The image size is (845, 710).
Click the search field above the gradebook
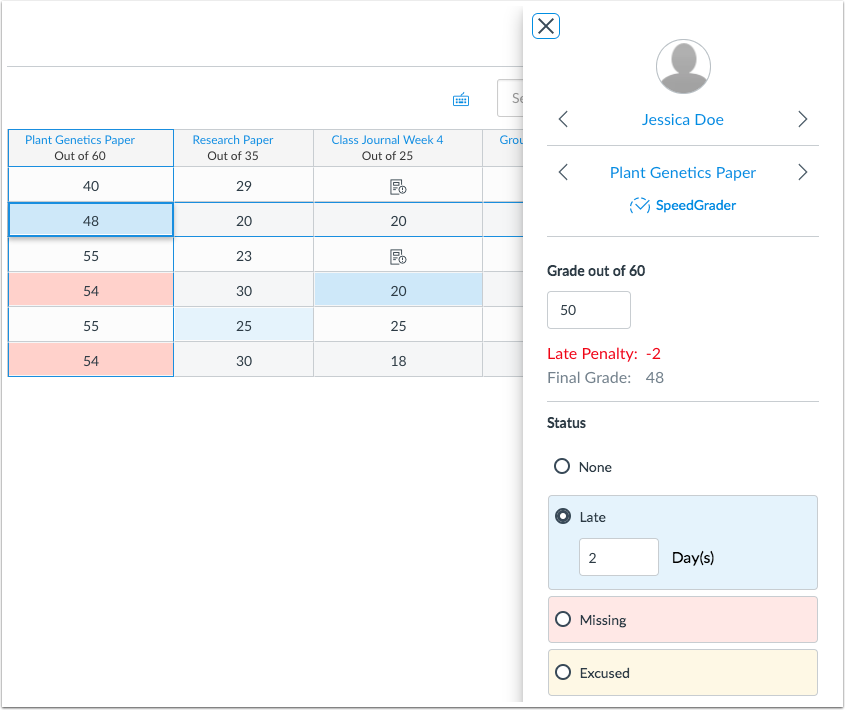pyautogui.click(x=512, y=98)
